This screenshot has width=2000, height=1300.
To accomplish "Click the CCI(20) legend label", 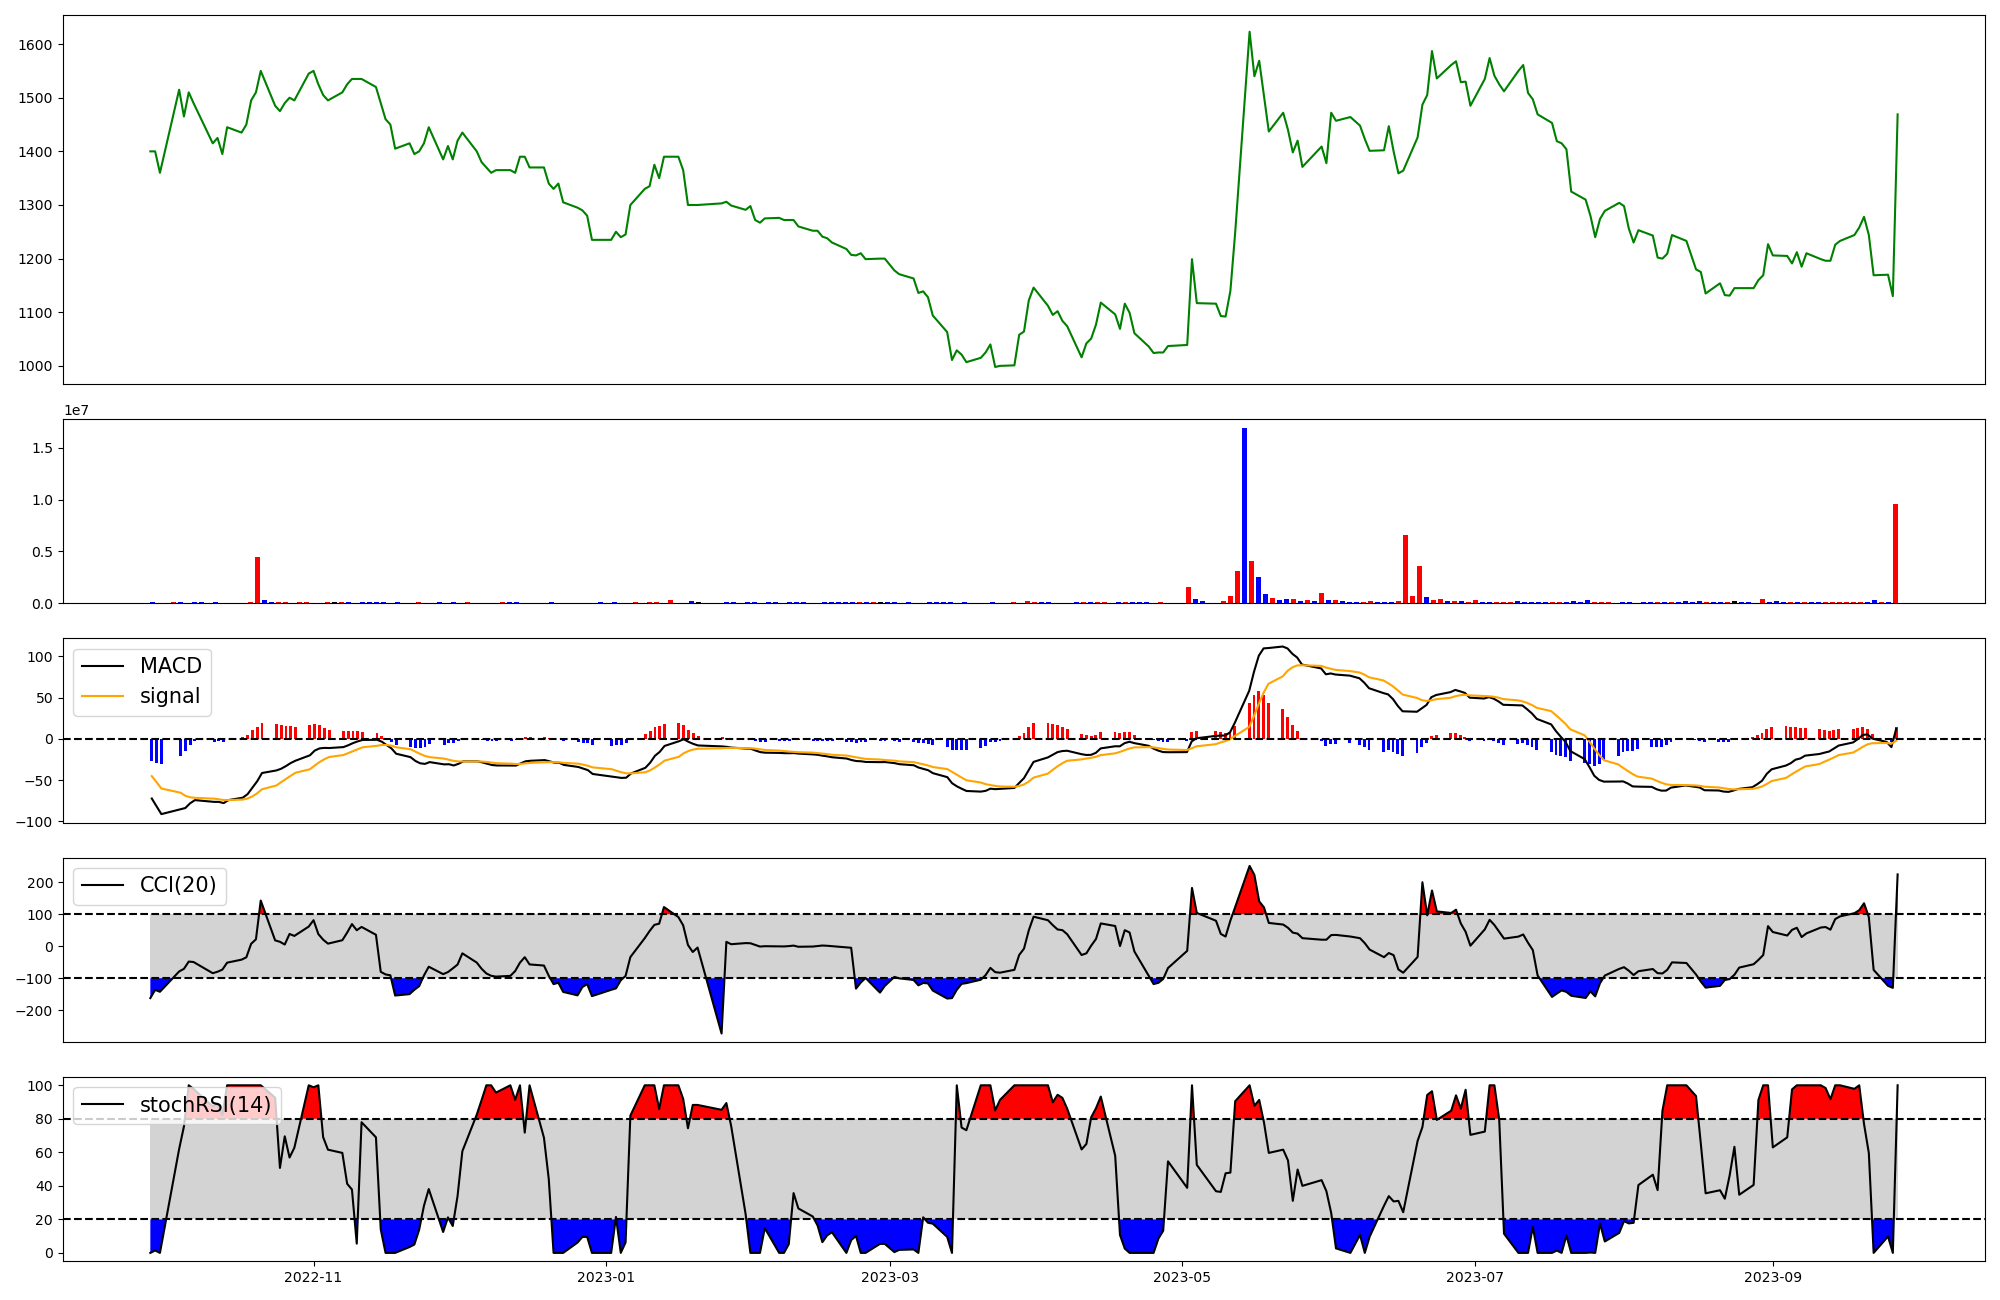I will 177,886.
